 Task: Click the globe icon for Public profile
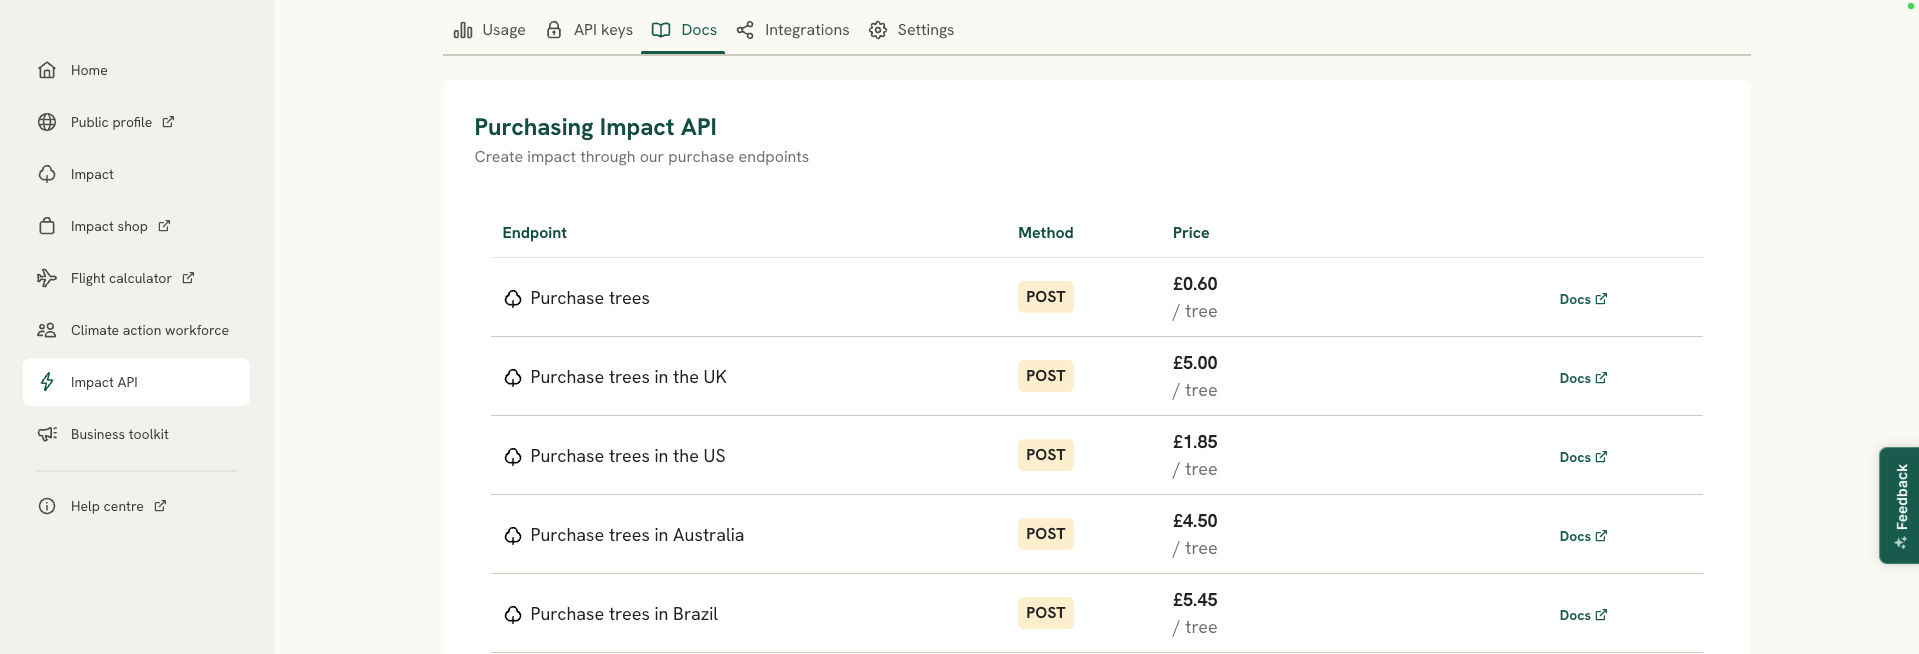click(x=47, y=122)
